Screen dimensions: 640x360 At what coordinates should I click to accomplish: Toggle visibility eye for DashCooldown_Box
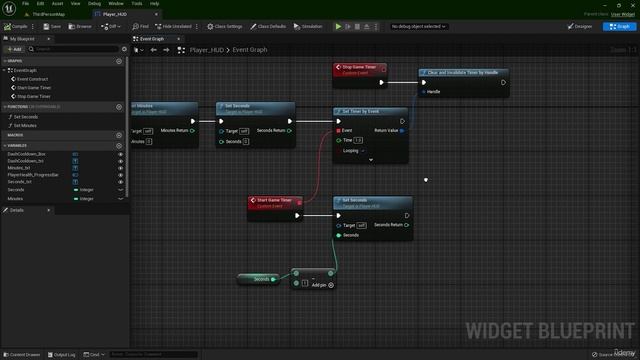120,154
